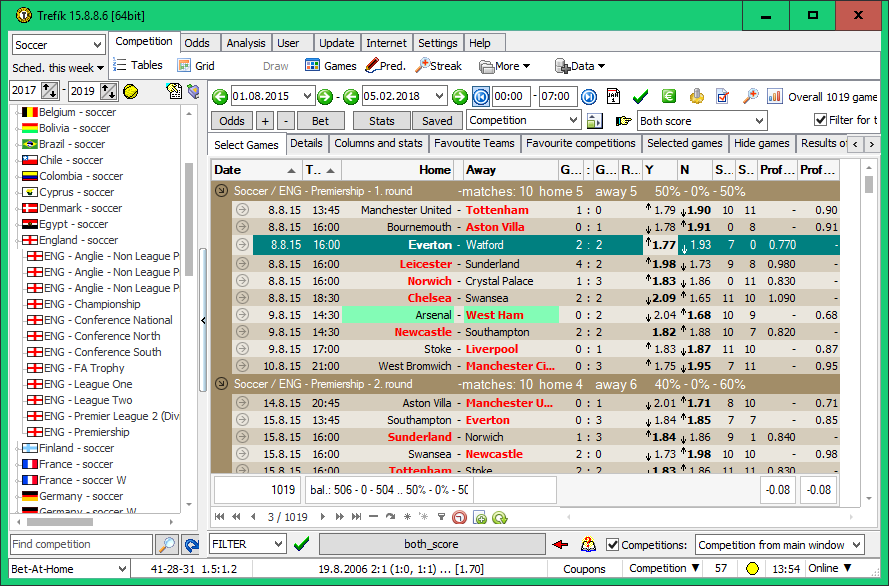Open the Sched. this week dropdown

[58, 68]
